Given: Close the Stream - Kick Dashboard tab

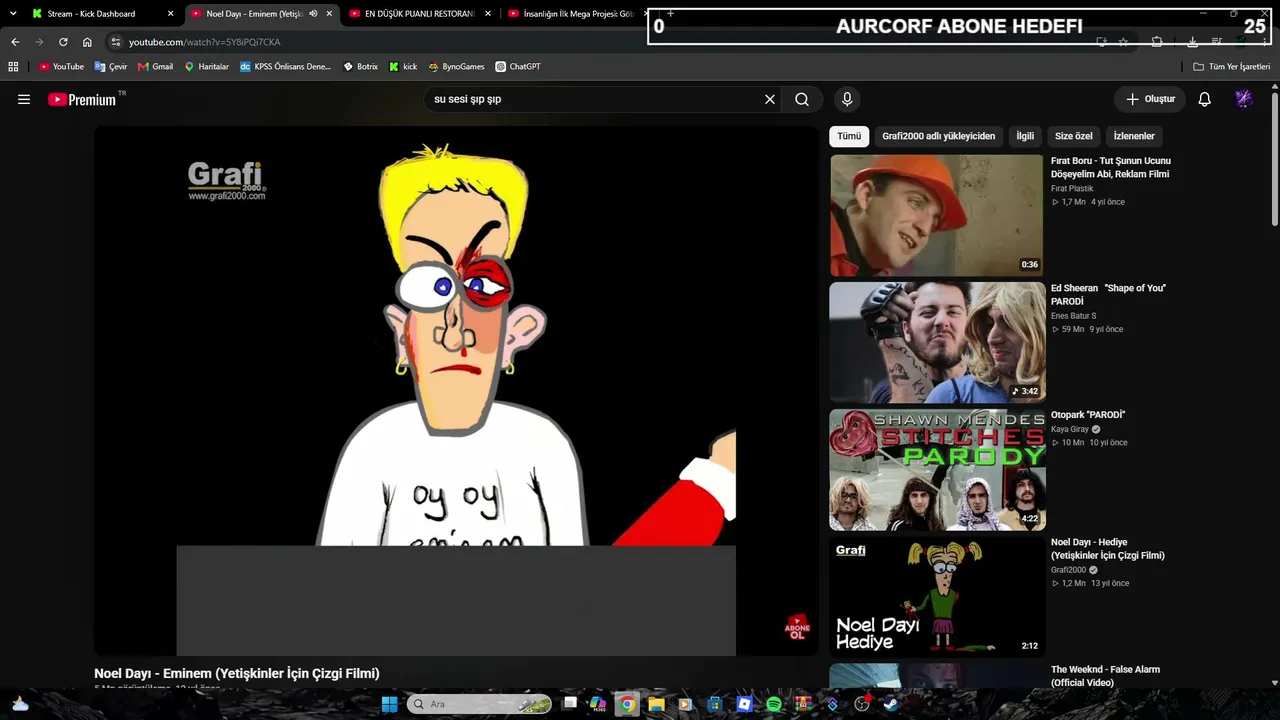Looking at the screenshot, I should (x=170, y=14).
